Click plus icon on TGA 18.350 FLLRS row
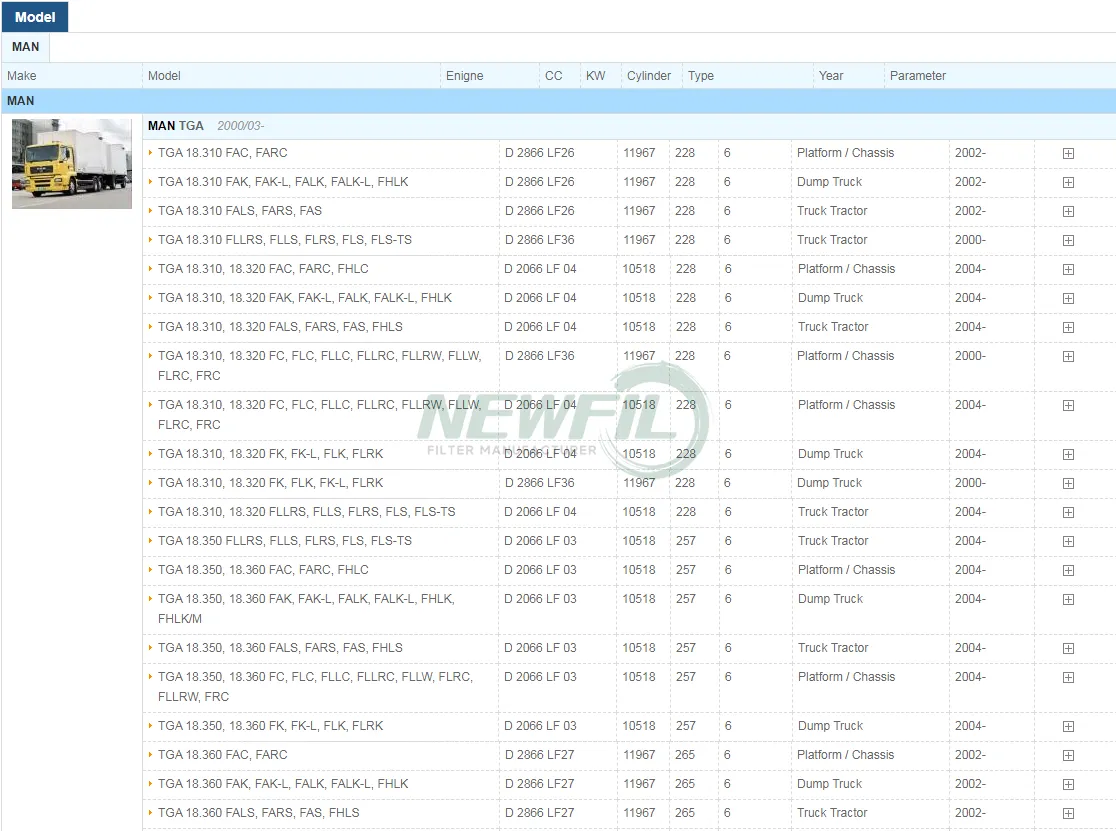Image resolution: width=1116 pixels, height=831 pixels. tap(1068, 542)
